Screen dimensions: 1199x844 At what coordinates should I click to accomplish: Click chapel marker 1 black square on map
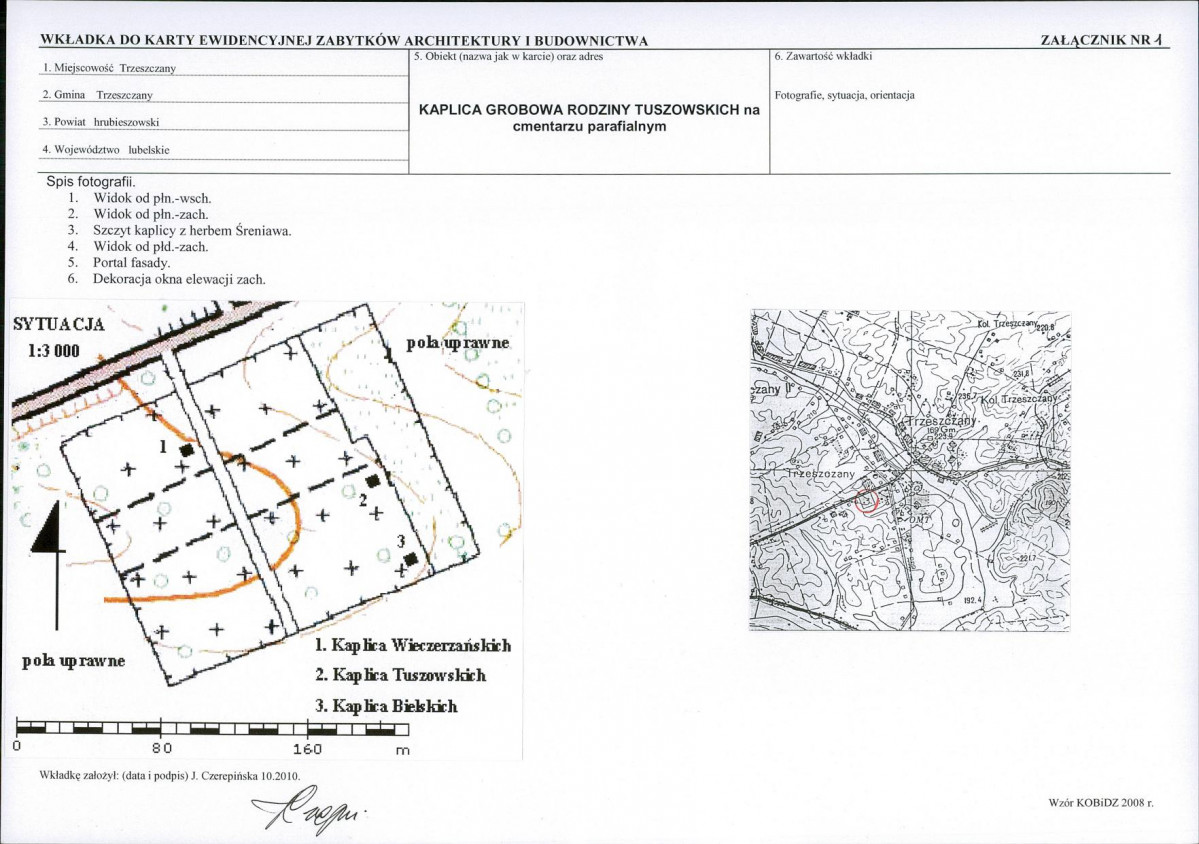pos(186,450)
